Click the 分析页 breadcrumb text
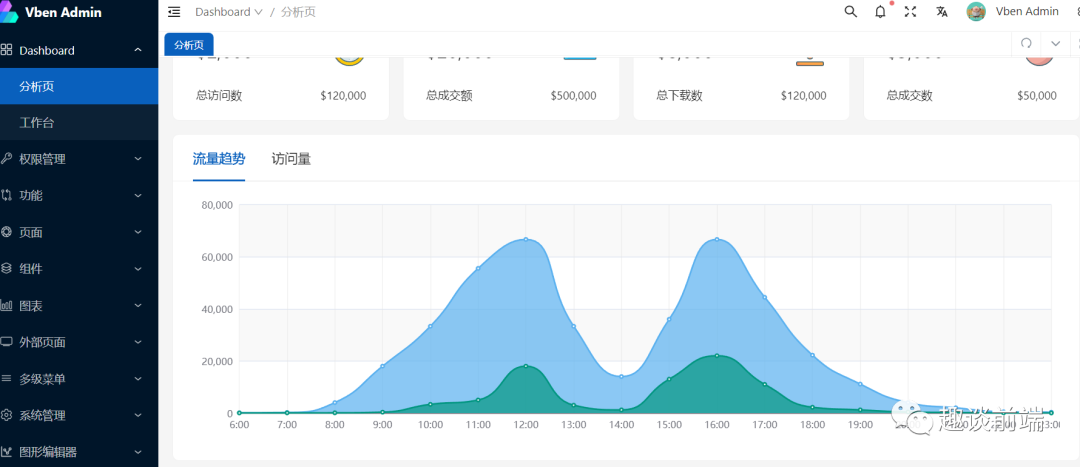Image resolution: width=1080 pixels, height=467 pixels. 298,12
